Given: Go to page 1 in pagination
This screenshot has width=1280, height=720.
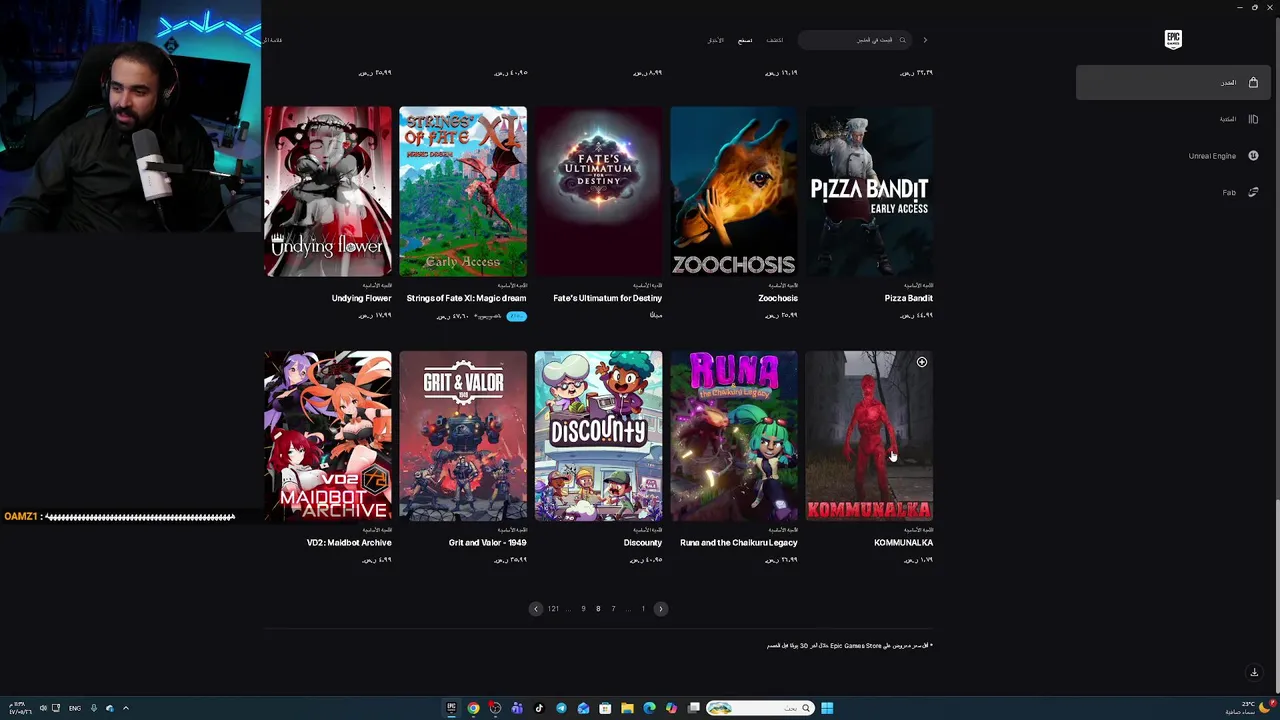Looking at the screenshot, I should [643, 609].
